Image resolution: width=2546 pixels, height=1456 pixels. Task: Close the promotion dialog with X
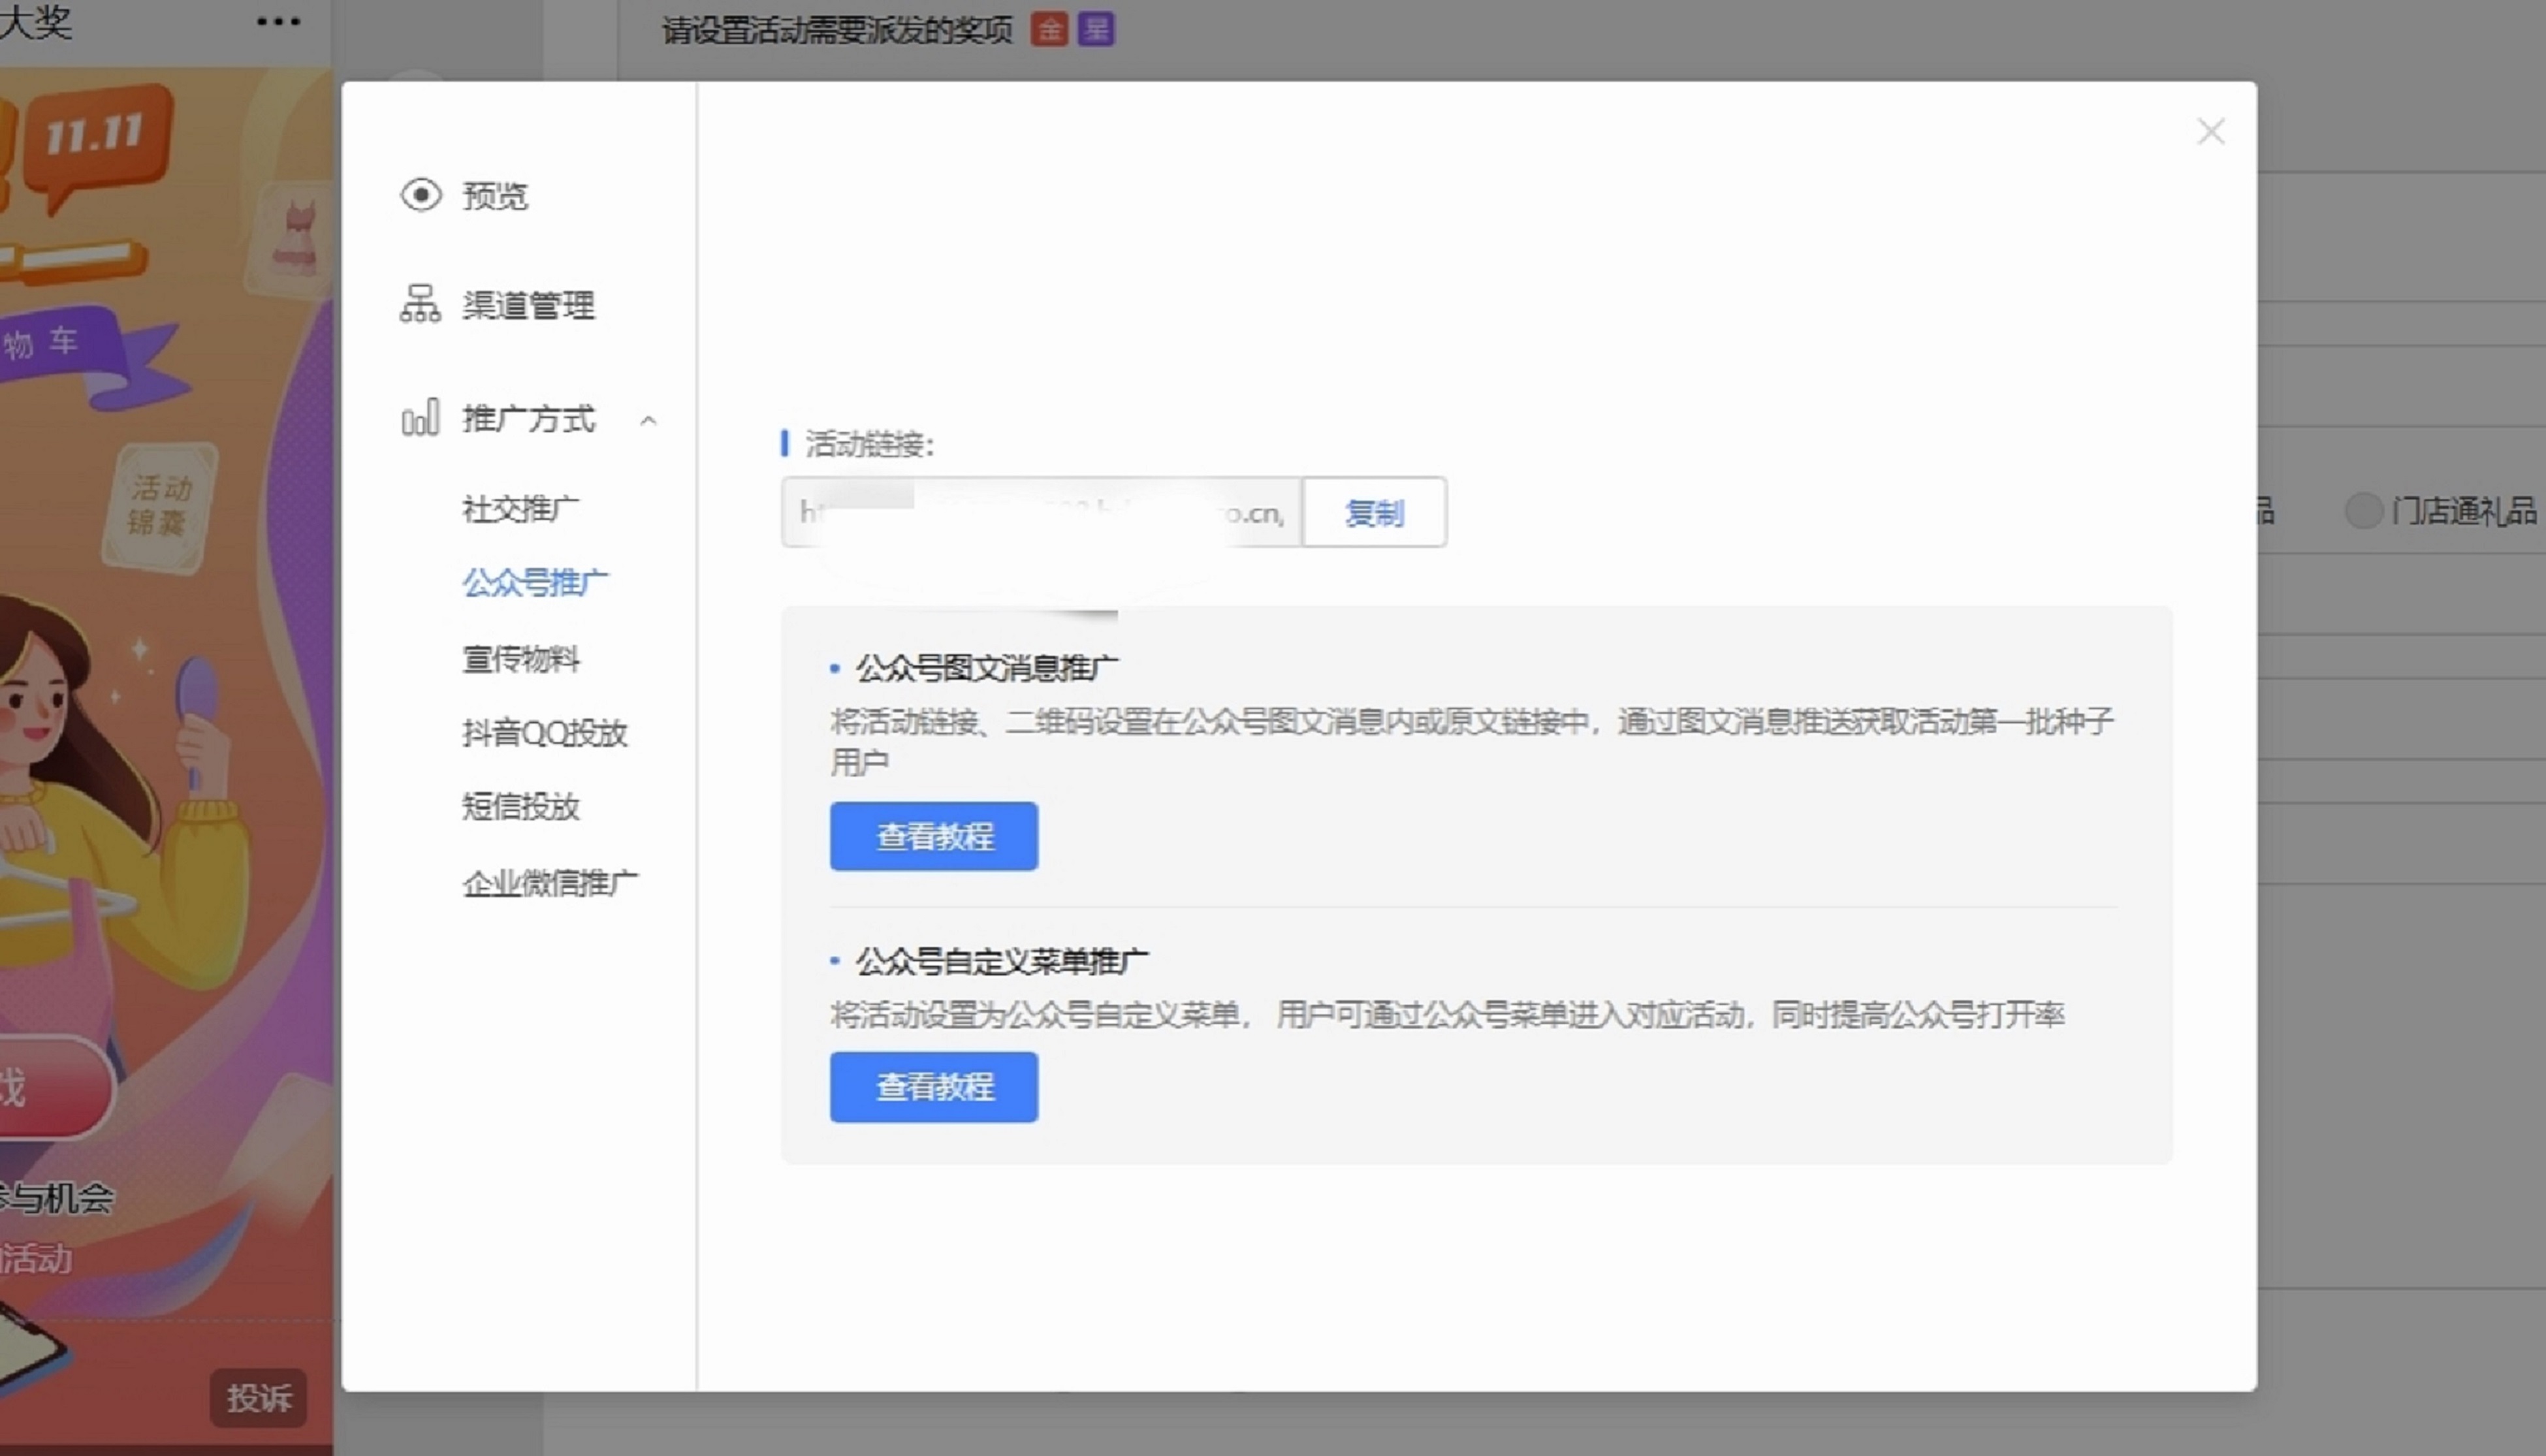point(2210,132)
